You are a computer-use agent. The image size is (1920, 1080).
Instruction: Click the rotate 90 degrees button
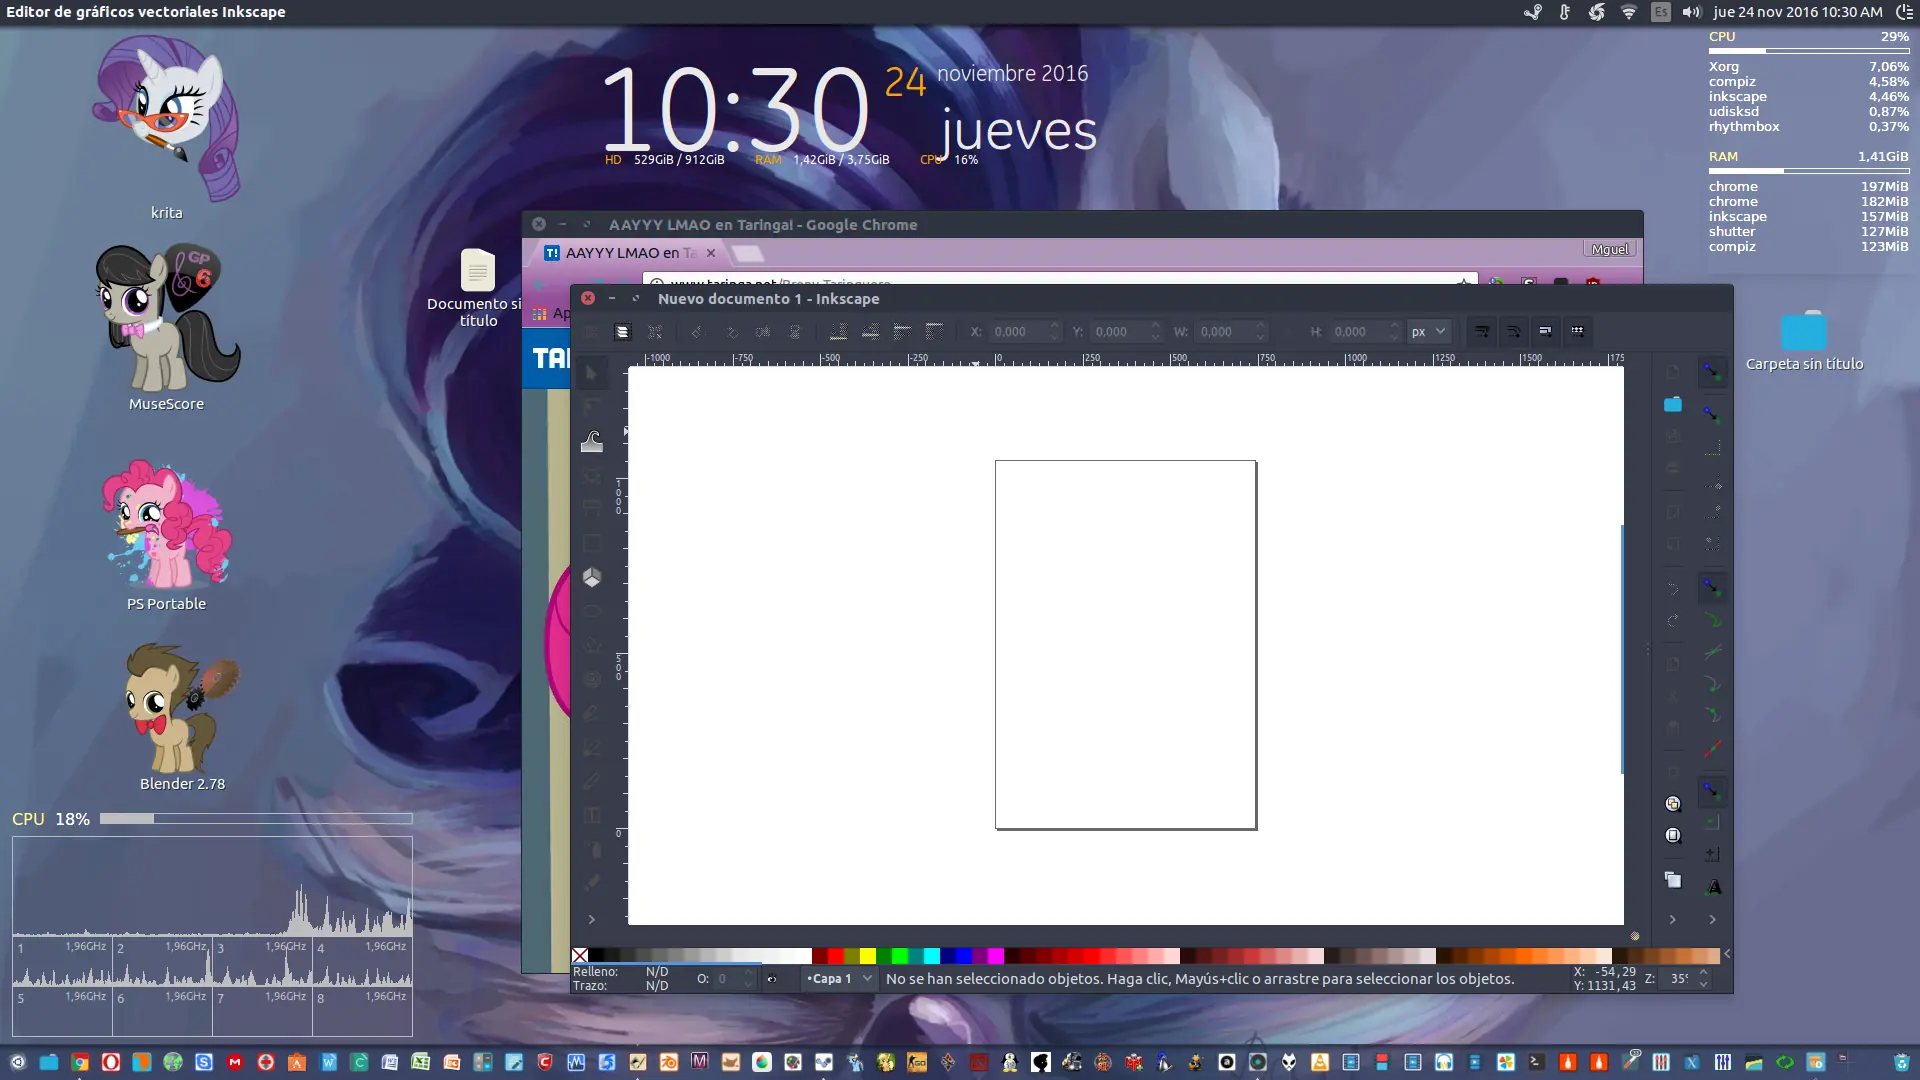point(733,332)
